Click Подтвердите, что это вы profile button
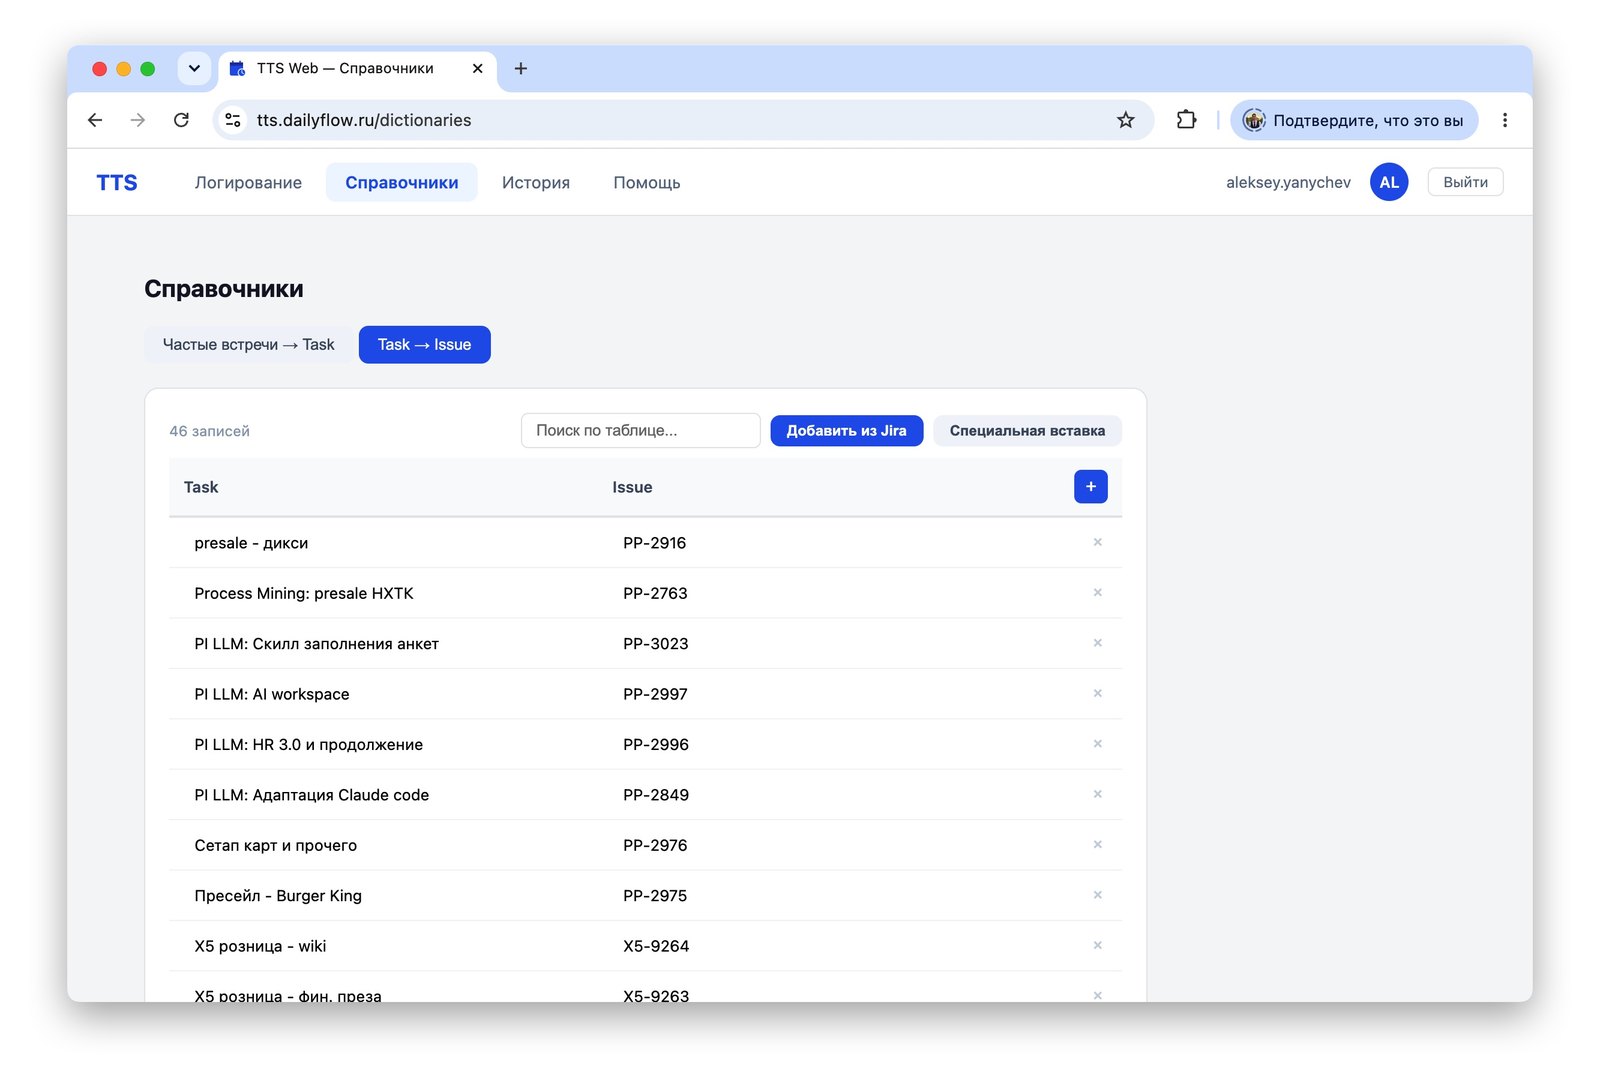The height and width of the screenshot is (1092, 1600). 1354,120
